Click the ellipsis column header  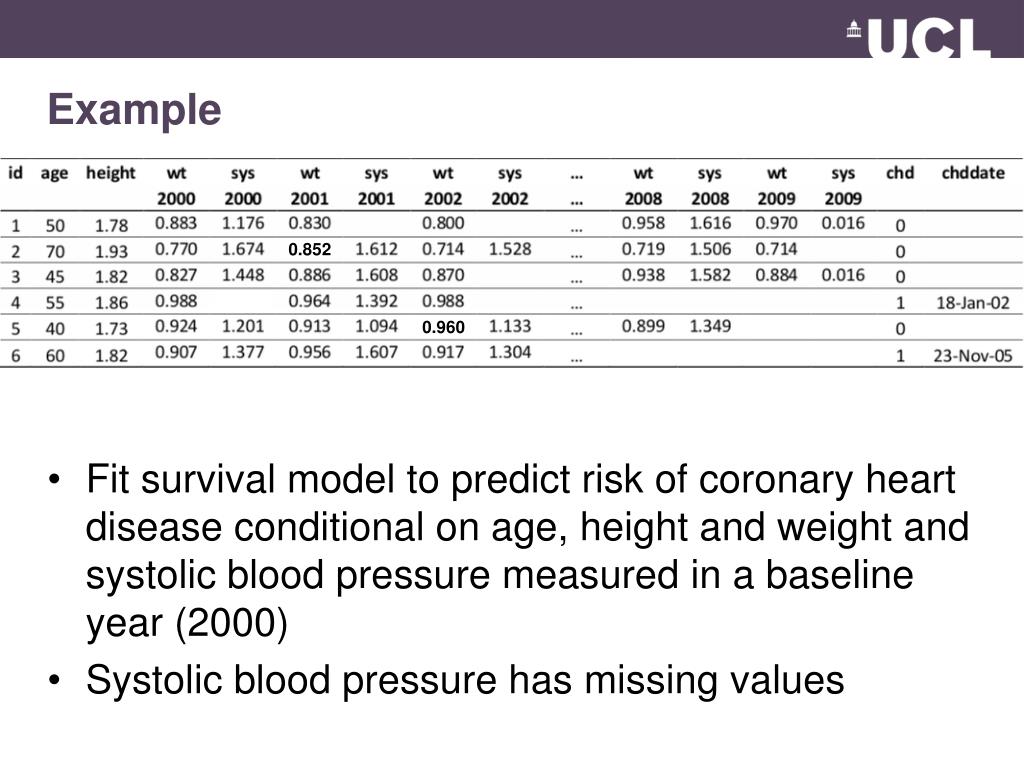(x=576, y=188)
